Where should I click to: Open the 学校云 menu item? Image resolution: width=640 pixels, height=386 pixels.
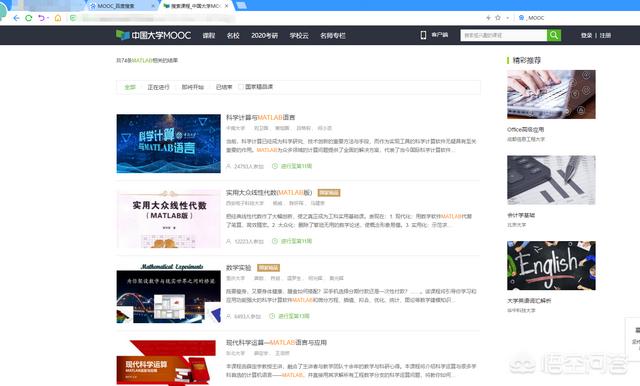tap(299, 35)
